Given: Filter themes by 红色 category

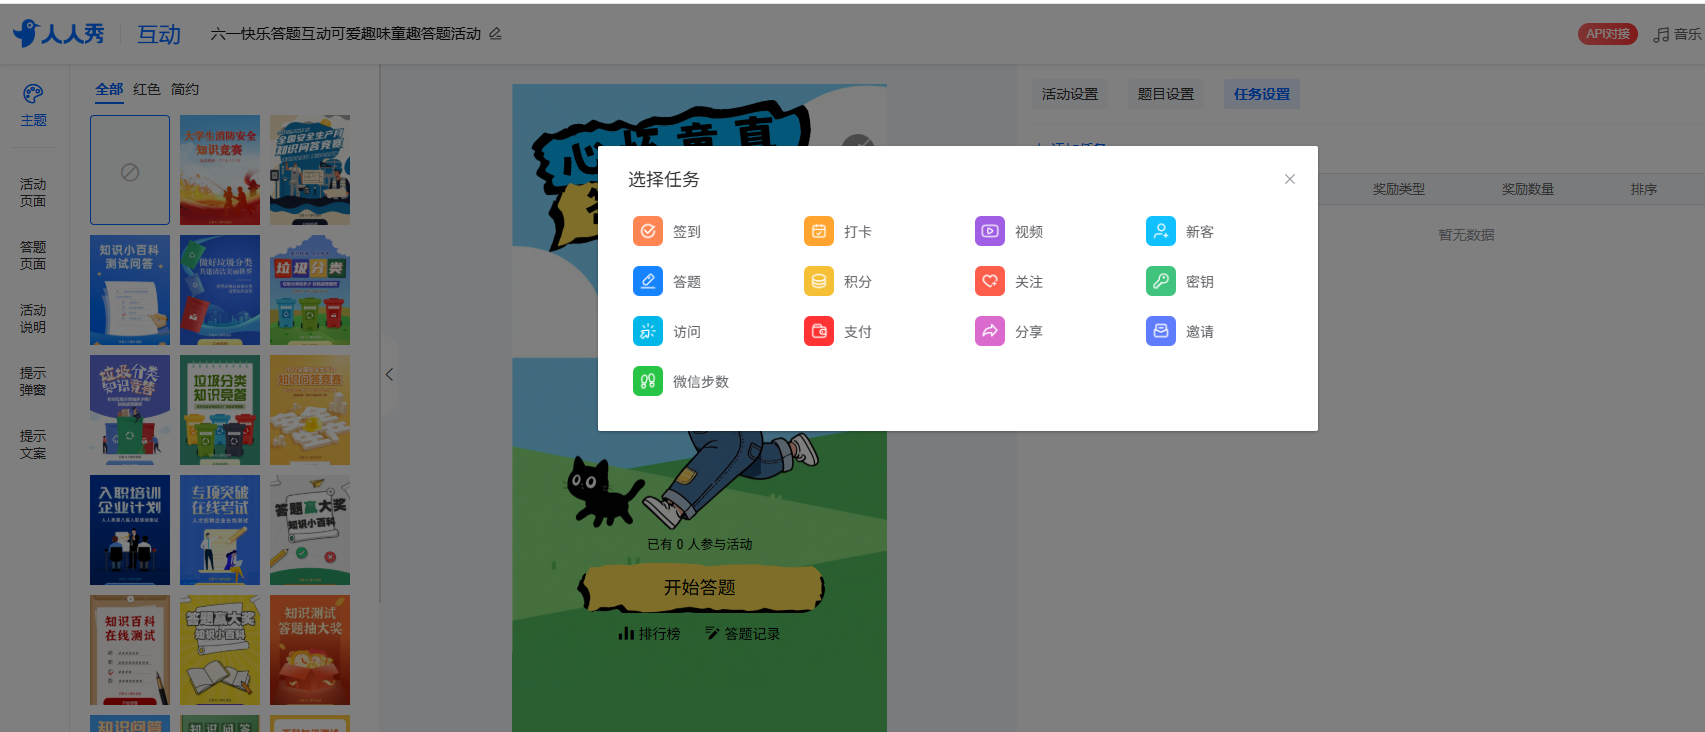Looking at the screenshot, I should pyautogui.click(x=147, y=89).
